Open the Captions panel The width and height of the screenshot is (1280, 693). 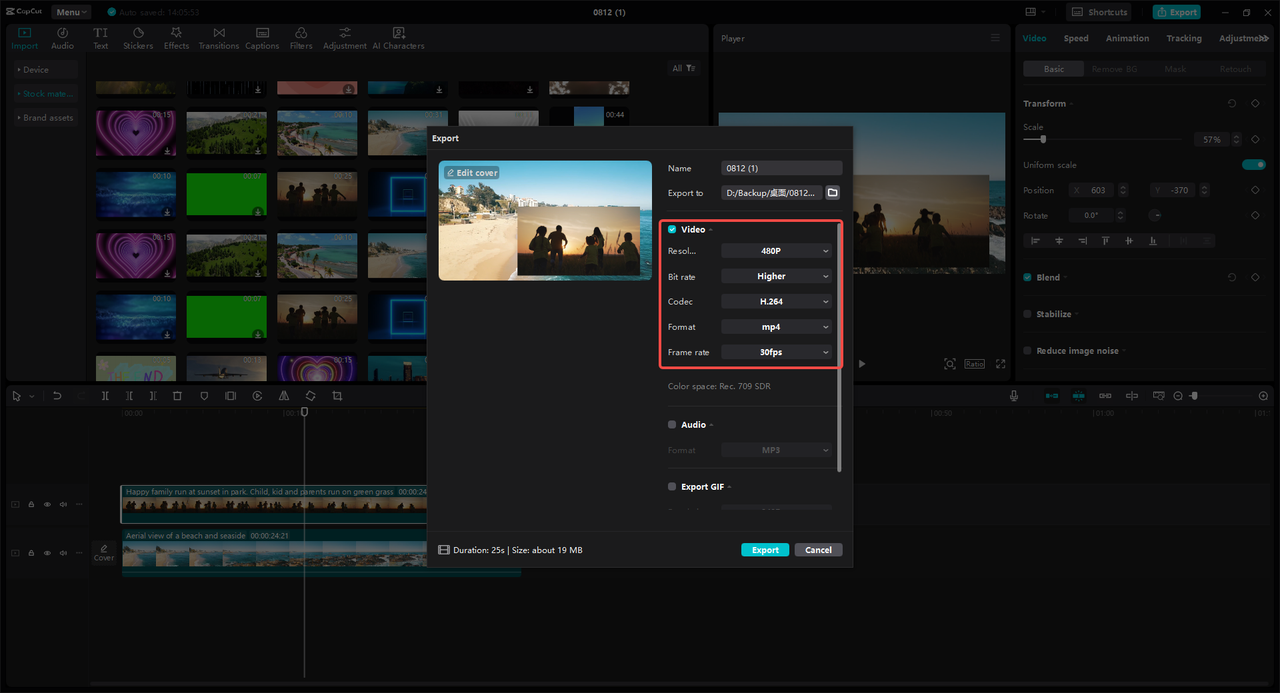262,39
